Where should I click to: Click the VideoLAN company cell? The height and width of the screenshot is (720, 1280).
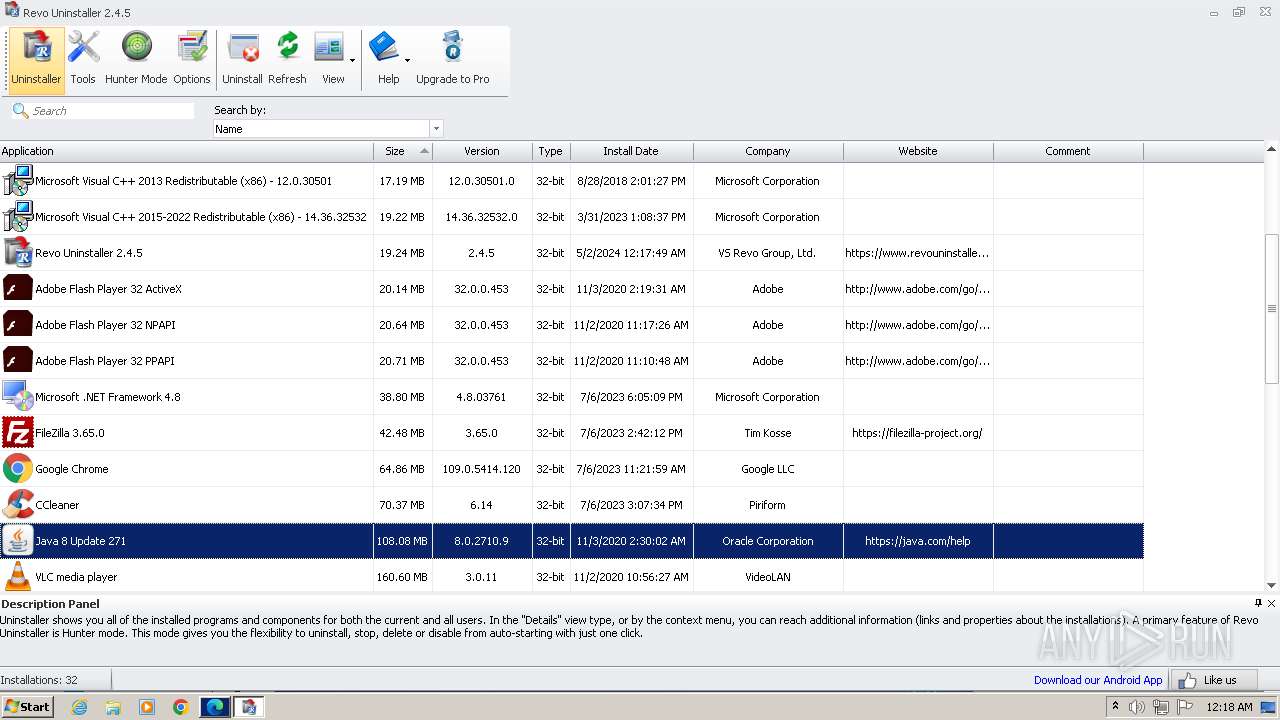point(768,577)
